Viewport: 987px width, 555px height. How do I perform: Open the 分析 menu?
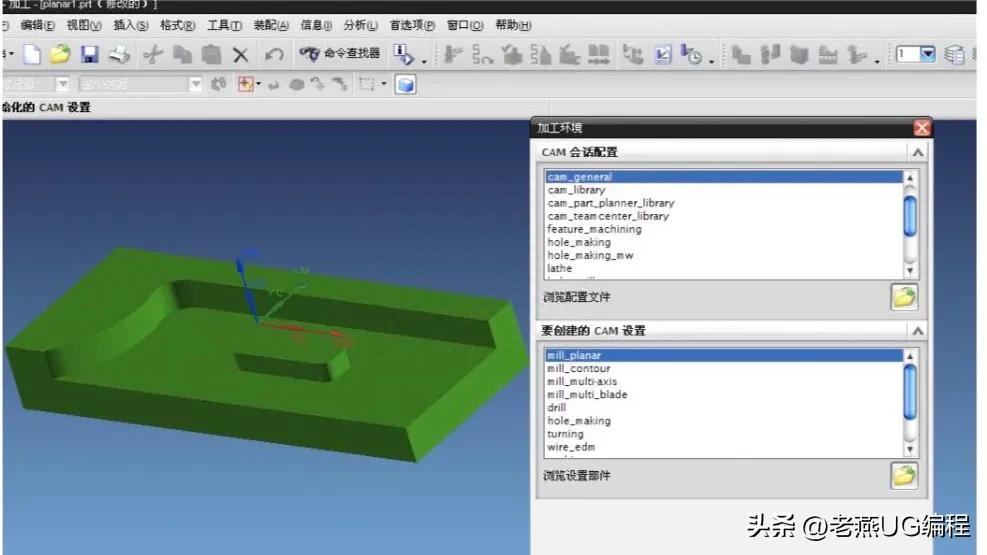click(x=360, y=25)
